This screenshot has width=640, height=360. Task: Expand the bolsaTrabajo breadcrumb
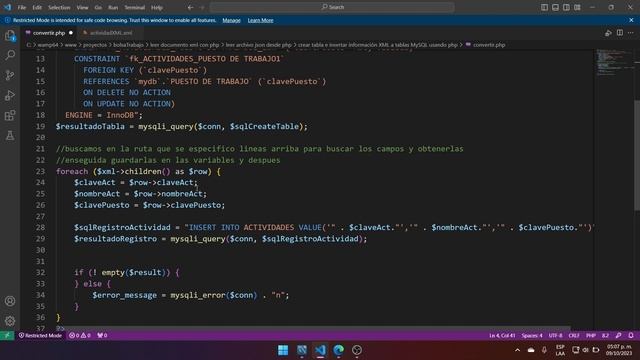pyautogui.click(x=128, y=45)
